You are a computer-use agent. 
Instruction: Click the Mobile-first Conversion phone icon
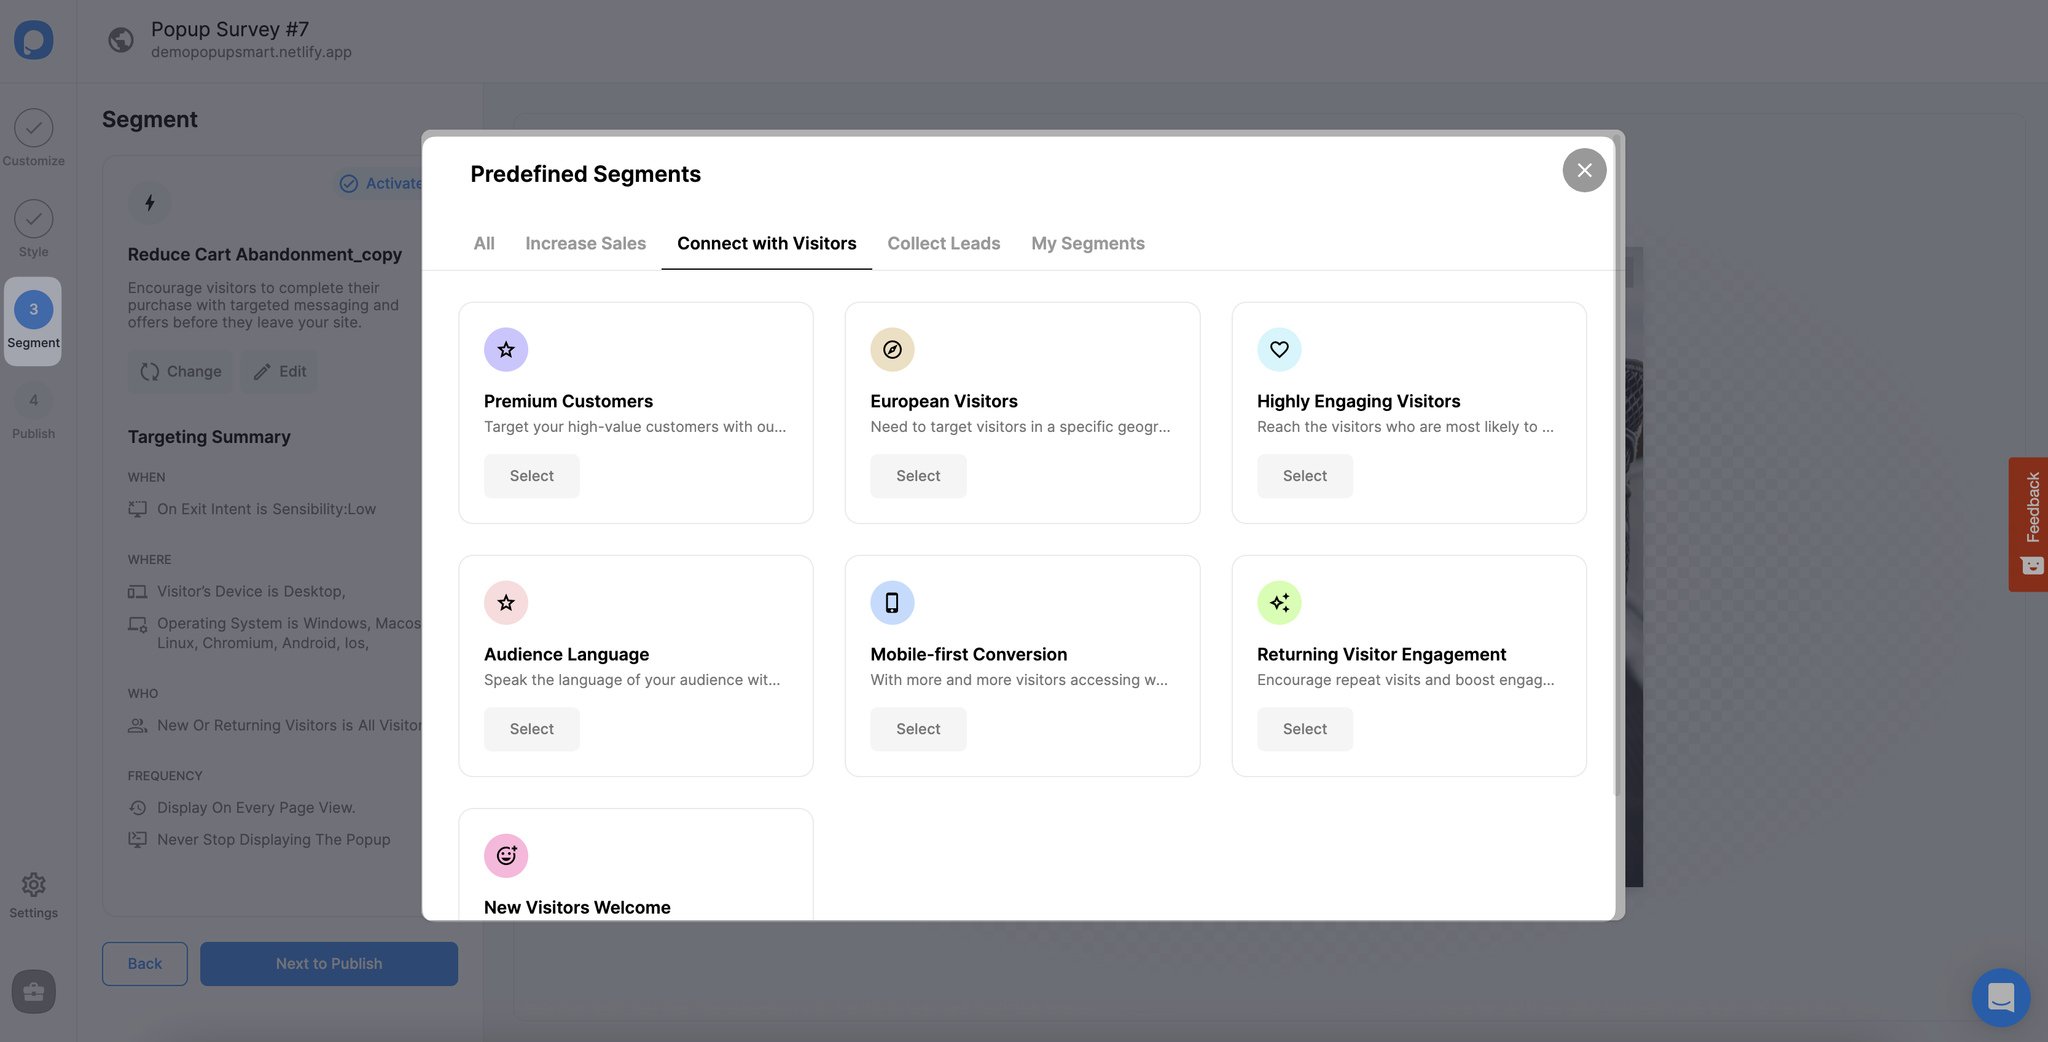click(892, 602)
